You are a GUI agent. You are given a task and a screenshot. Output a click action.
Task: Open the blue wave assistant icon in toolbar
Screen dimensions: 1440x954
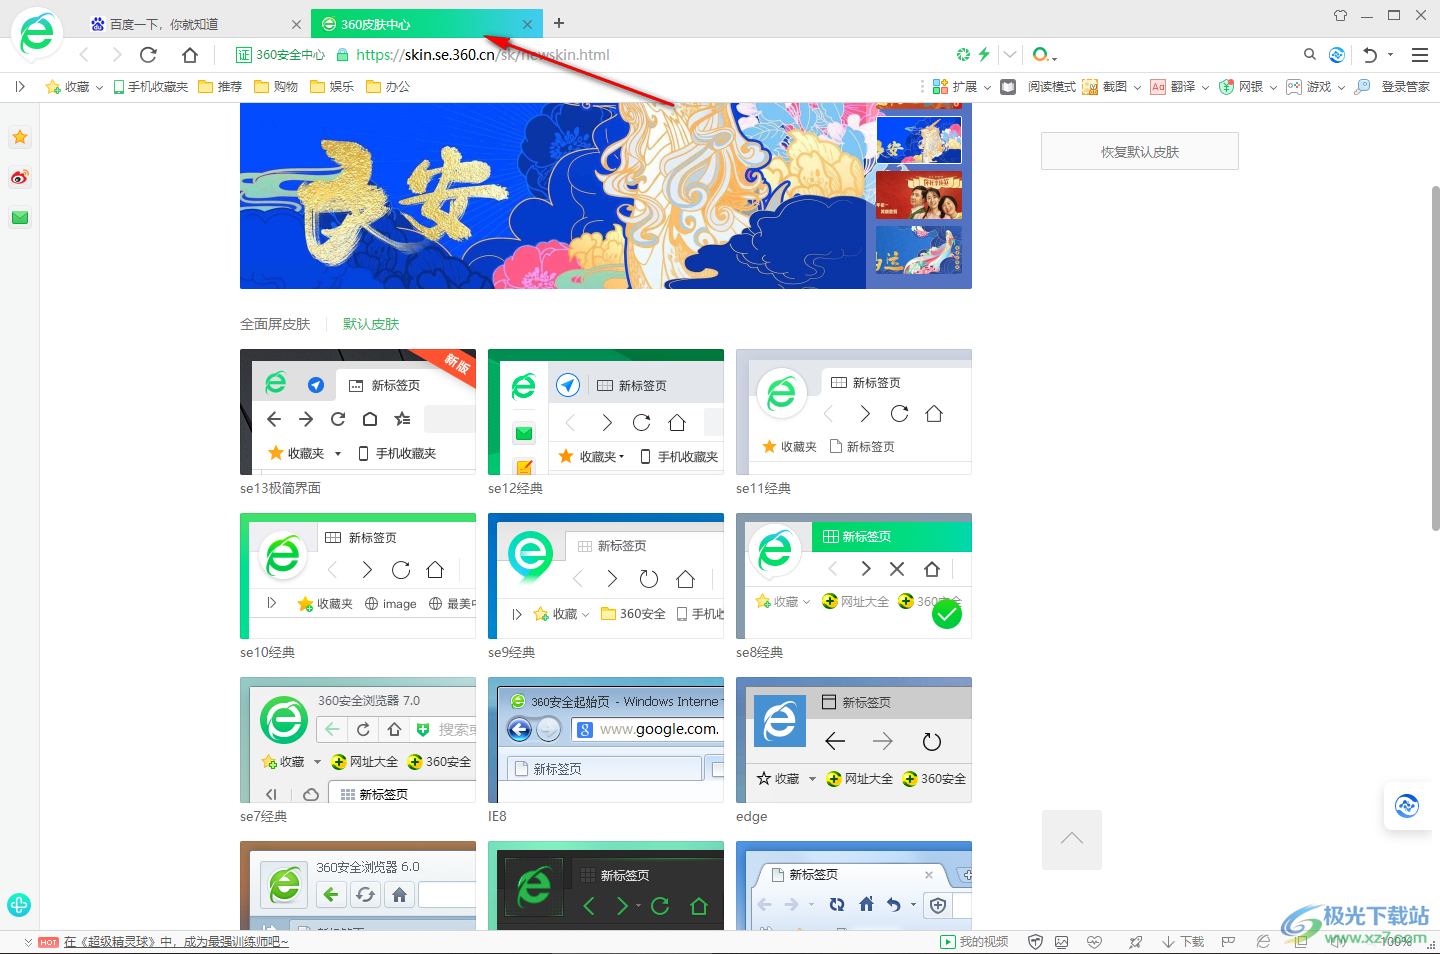pos(1337,54)
